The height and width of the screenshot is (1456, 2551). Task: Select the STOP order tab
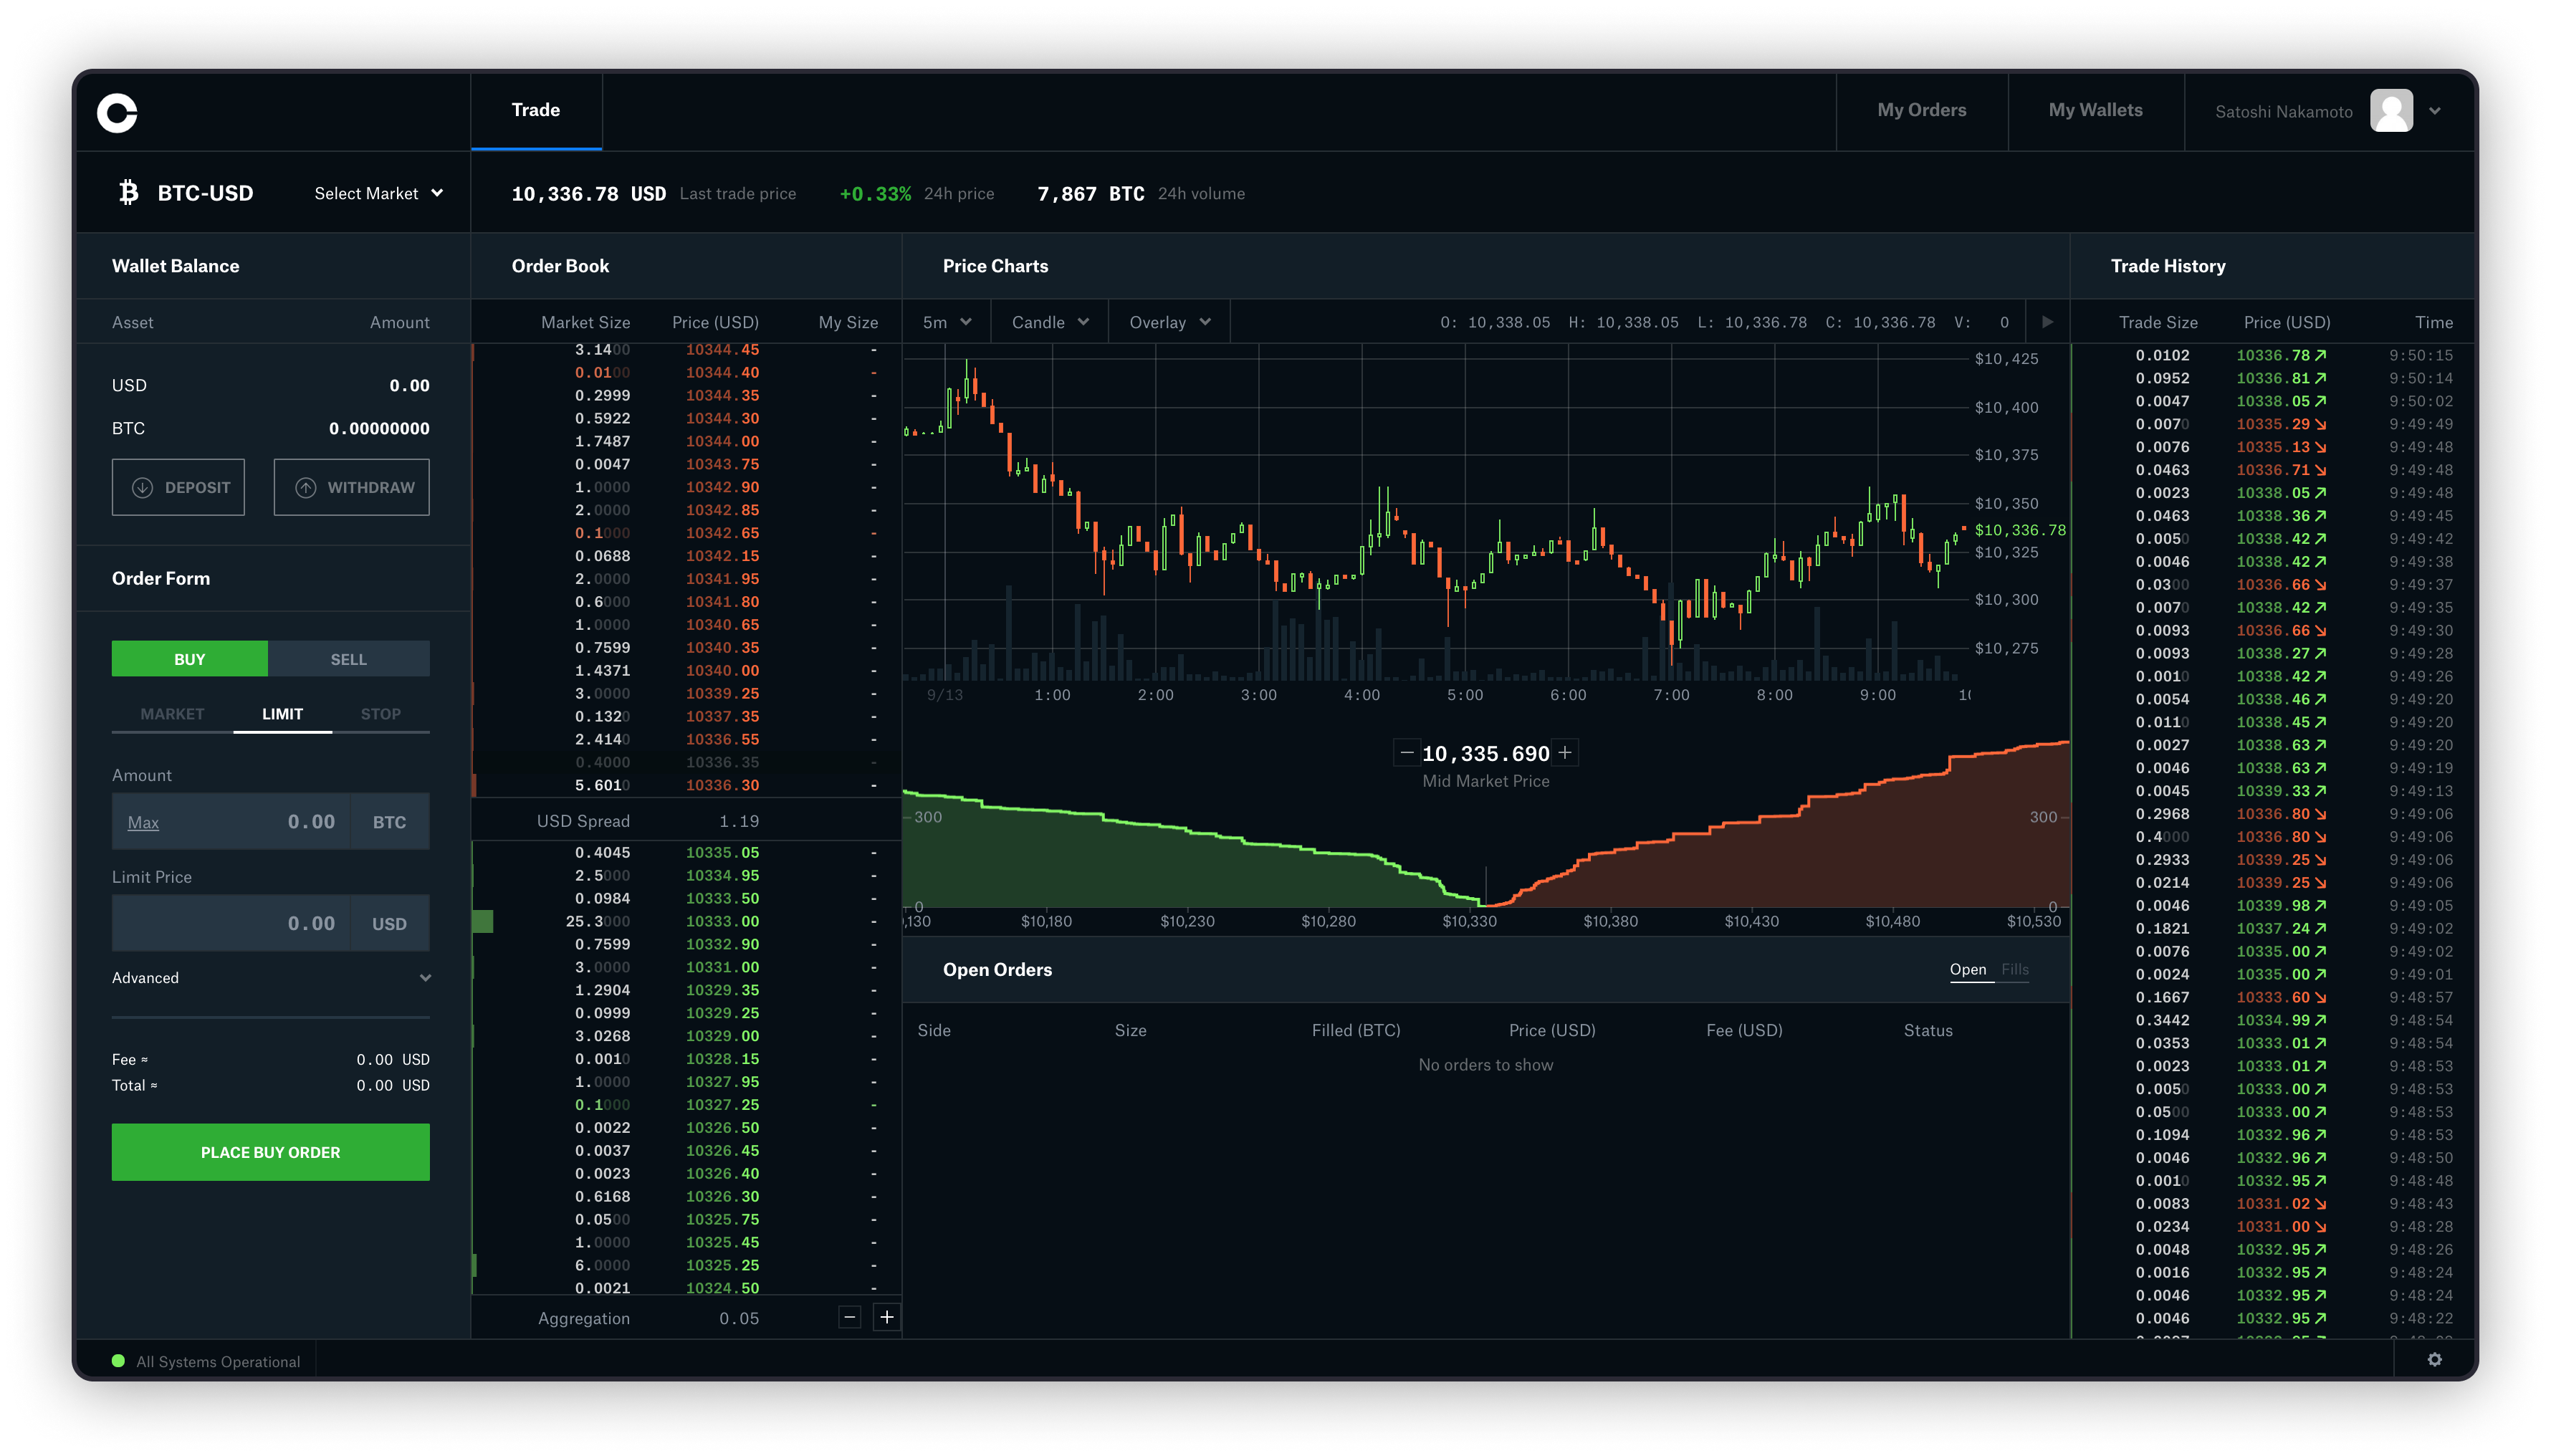point(381,713)
